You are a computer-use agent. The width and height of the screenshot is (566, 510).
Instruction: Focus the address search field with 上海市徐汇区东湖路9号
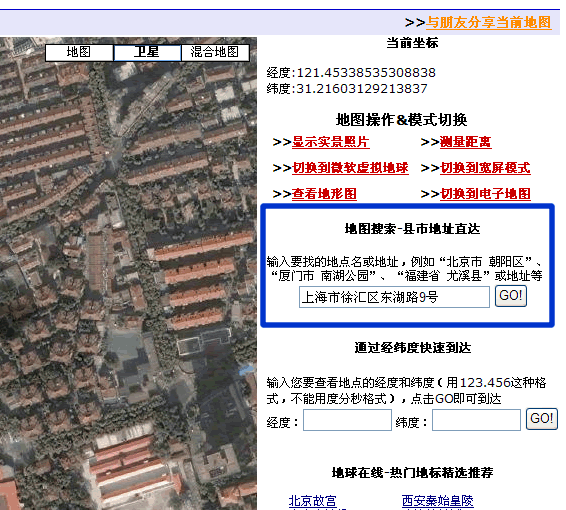point(394,297)
